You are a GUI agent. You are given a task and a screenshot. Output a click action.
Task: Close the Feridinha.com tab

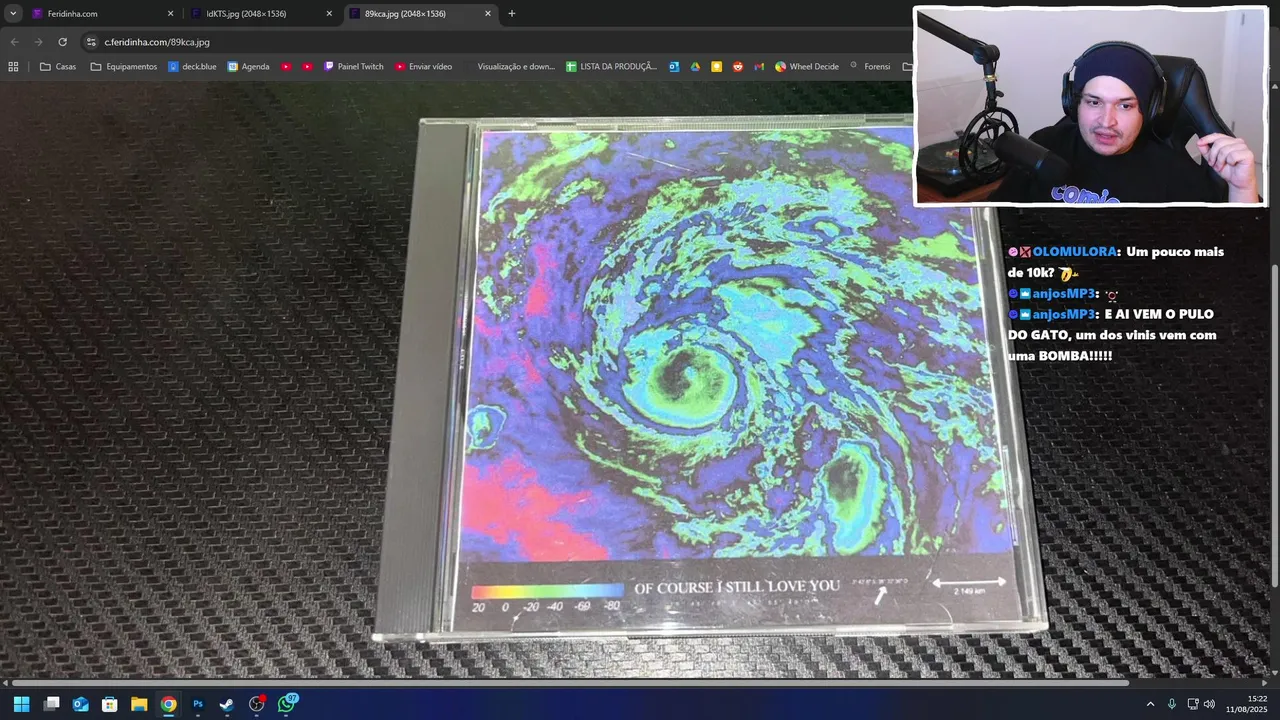[170, 14]
